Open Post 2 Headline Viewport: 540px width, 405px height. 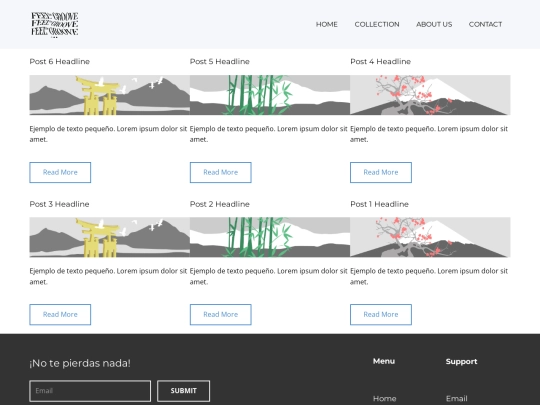point(220,204)
